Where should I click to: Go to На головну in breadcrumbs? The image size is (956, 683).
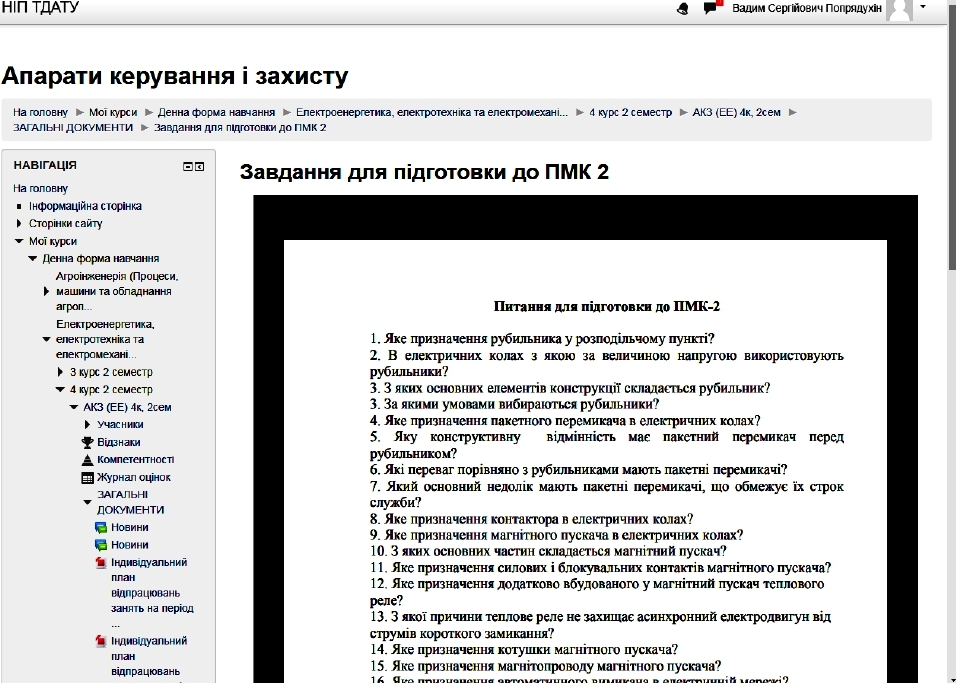40,112
